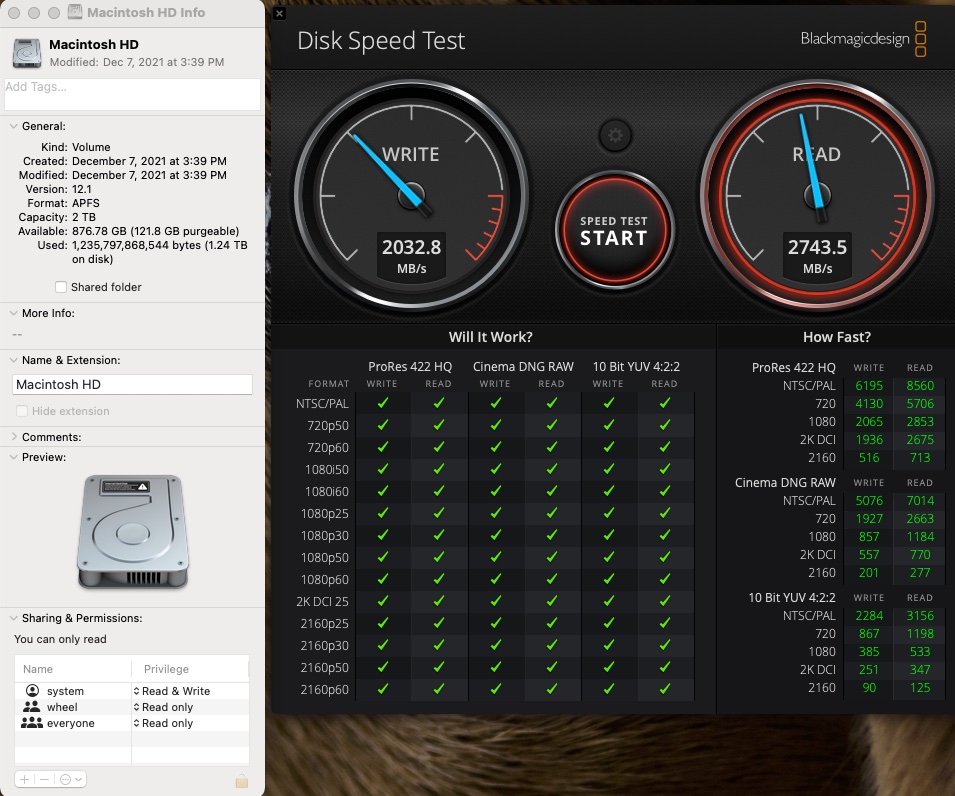The height and width of the screenshot is (796, 955).
Task: Click the green checkmark for 2160p60 ProRes write
Action: coord(381,689)
